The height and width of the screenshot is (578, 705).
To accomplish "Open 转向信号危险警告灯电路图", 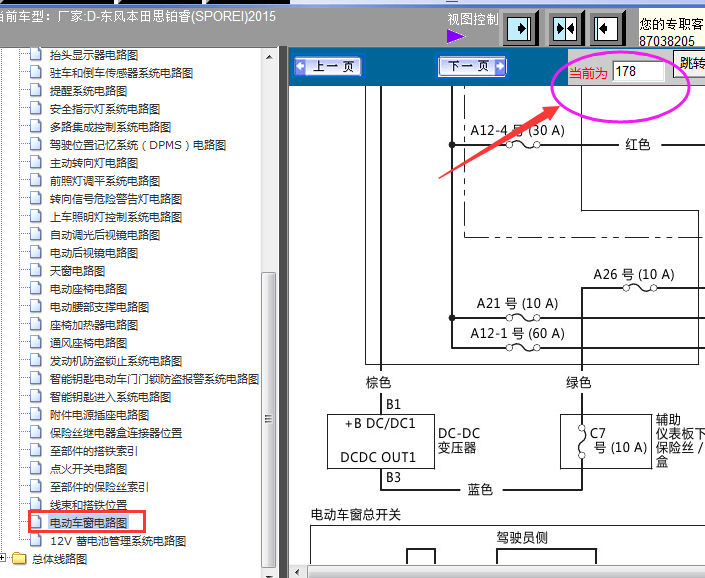I will 116,199.
